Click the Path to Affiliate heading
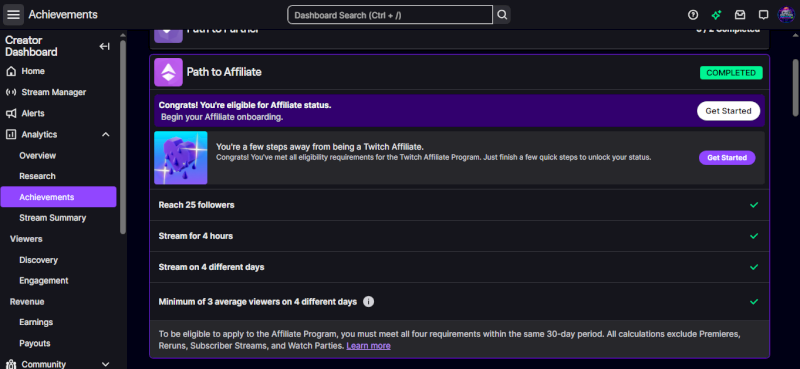 [224, 72]
